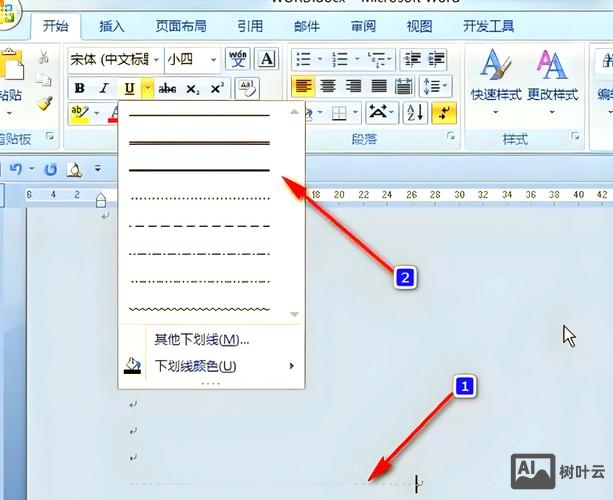This screenshot has width=613, height=500.
Task: Expand the Quick Access Toolbar customize arrow
Action: [98, 169]
